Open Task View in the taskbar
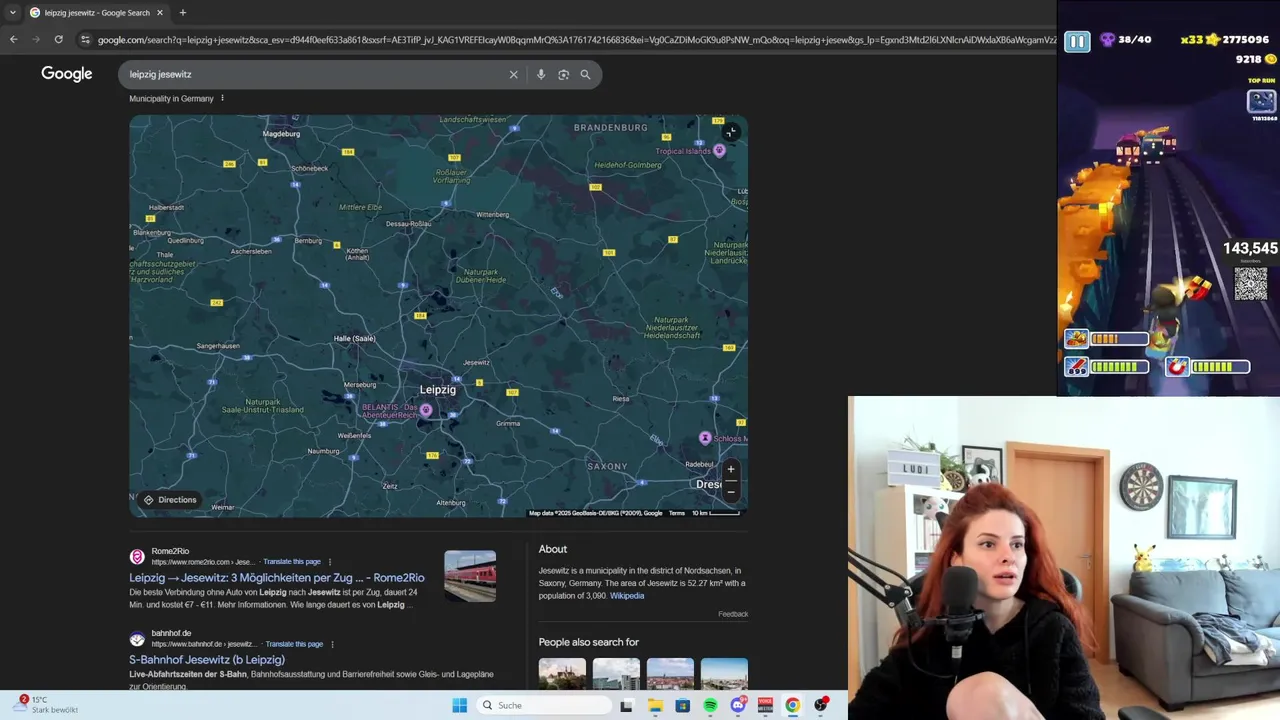Screen dimensions: 1280x720 pyautogui.click(x=627, y=705)
